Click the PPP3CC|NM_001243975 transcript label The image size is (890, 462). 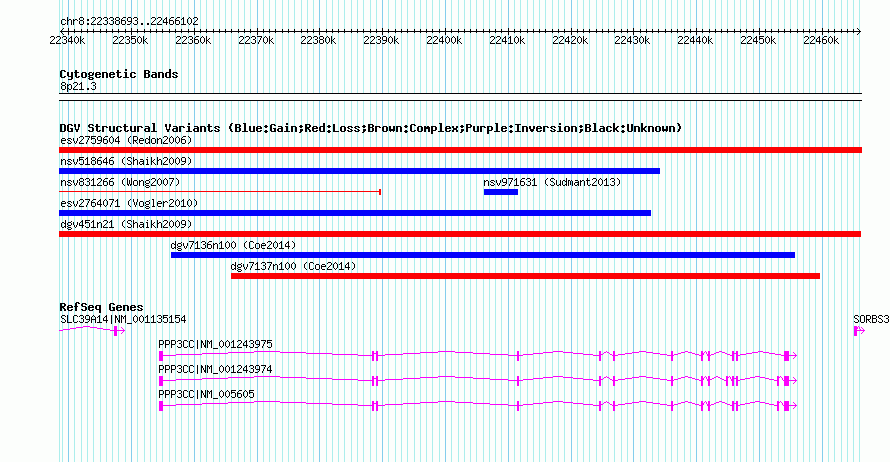pos(215,345)
